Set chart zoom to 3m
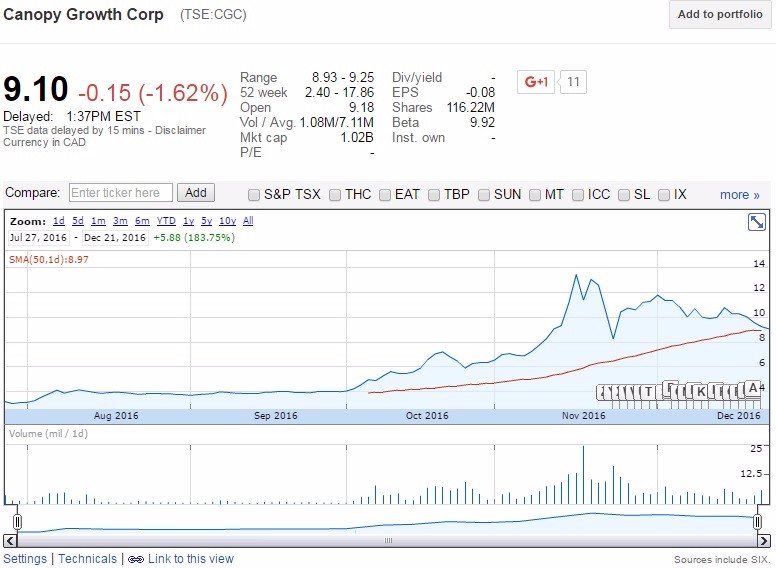The height and width of the screenshot is (568, 776). click(120, 221)
